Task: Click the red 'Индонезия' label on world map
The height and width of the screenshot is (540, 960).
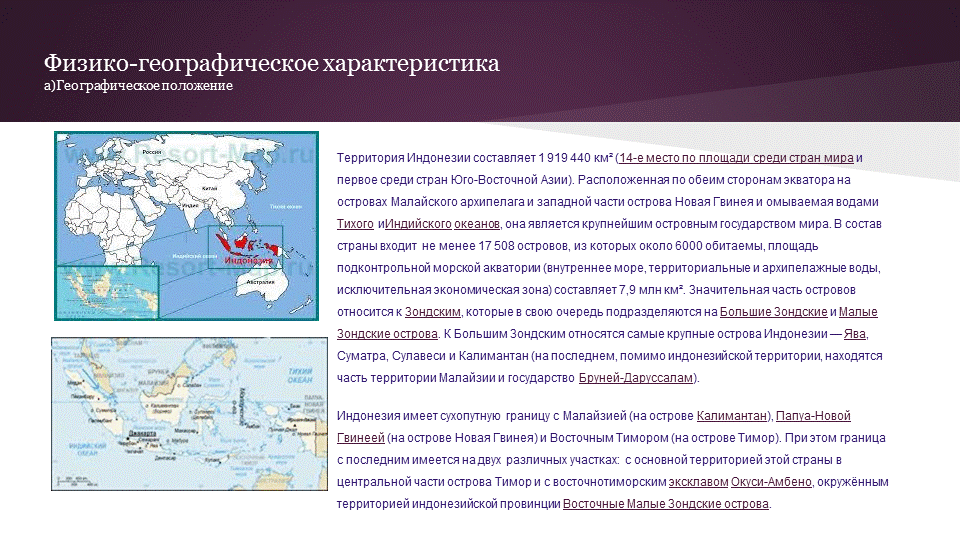Action: (x=248, y=260)
